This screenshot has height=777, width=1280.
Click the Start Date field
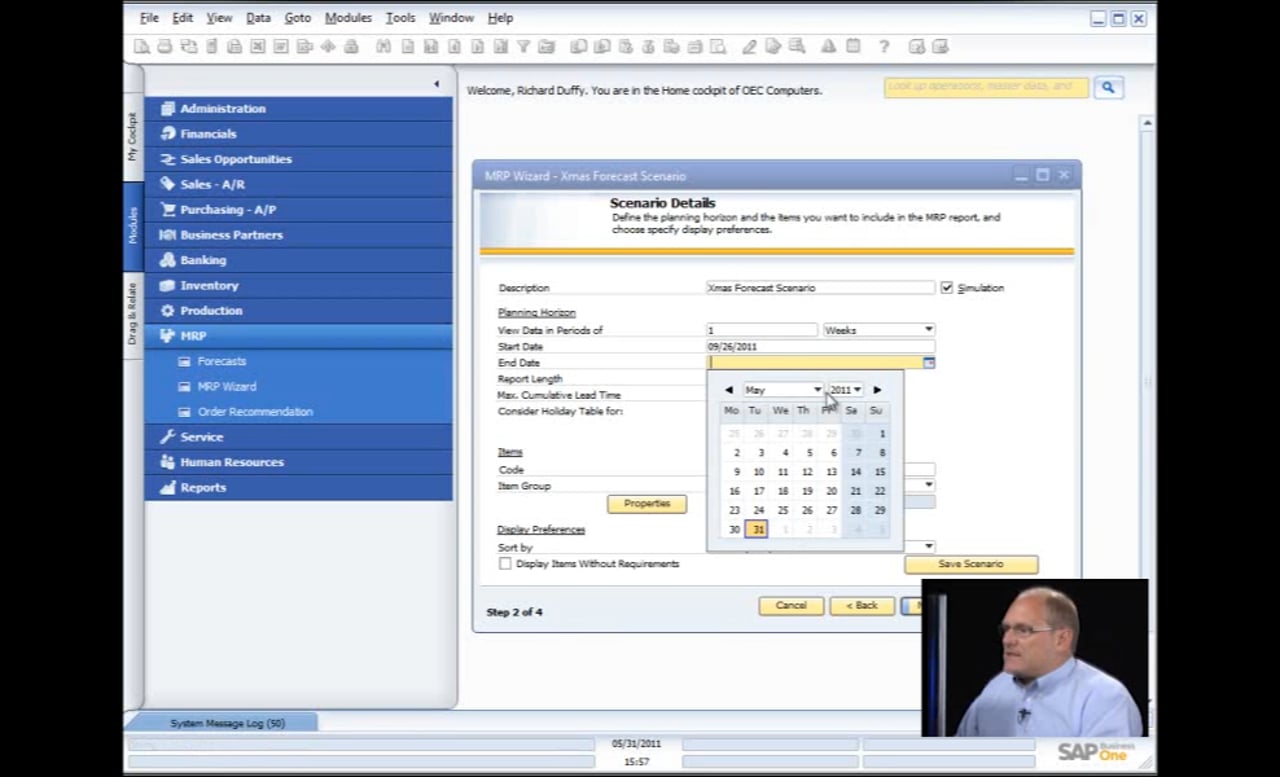point(820,347)
